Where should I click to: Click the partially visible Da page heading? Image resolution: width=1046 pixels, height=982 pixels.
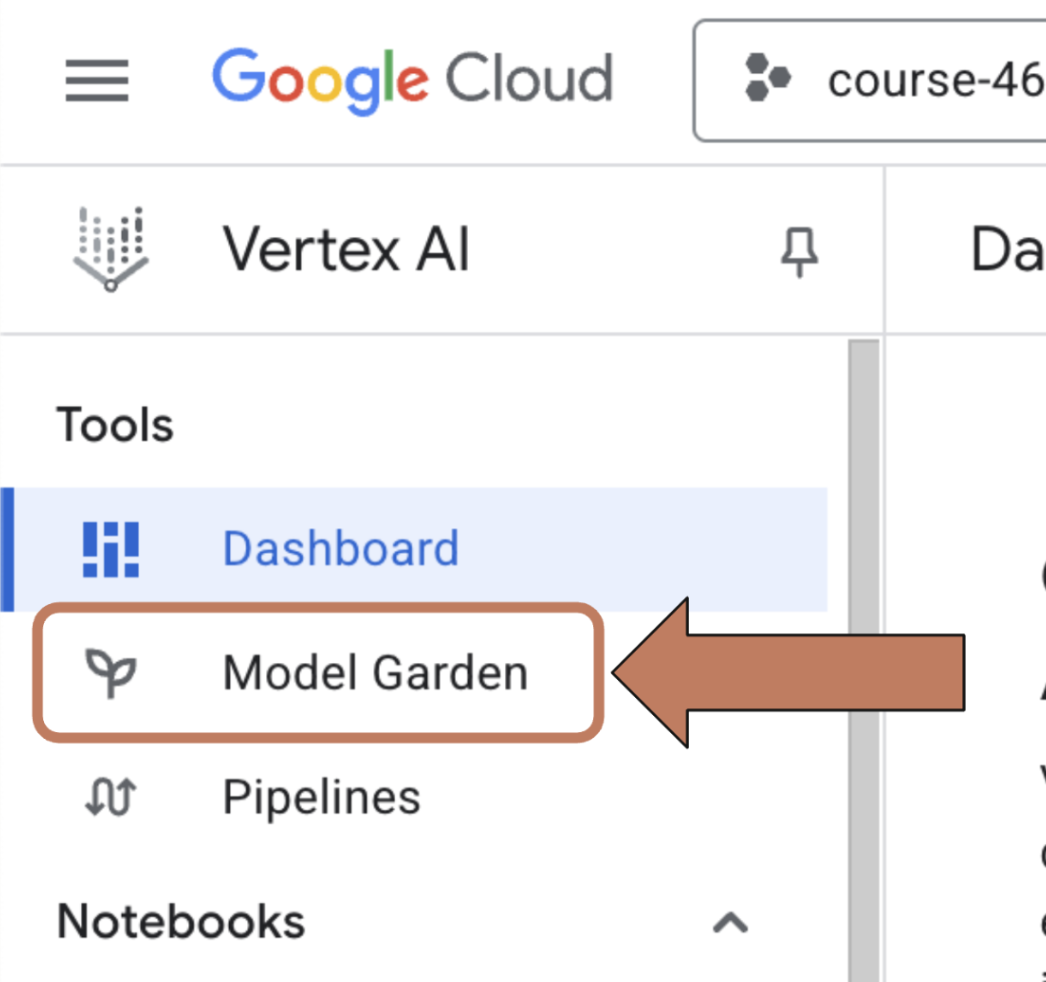point(1007,250)
